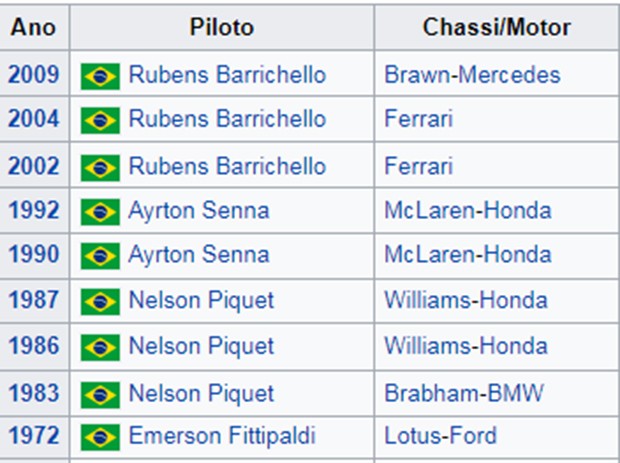Viewport: 620px width, 463px height.
Task: Click the Chassi/Motor column header
Action: coord(497,27)
